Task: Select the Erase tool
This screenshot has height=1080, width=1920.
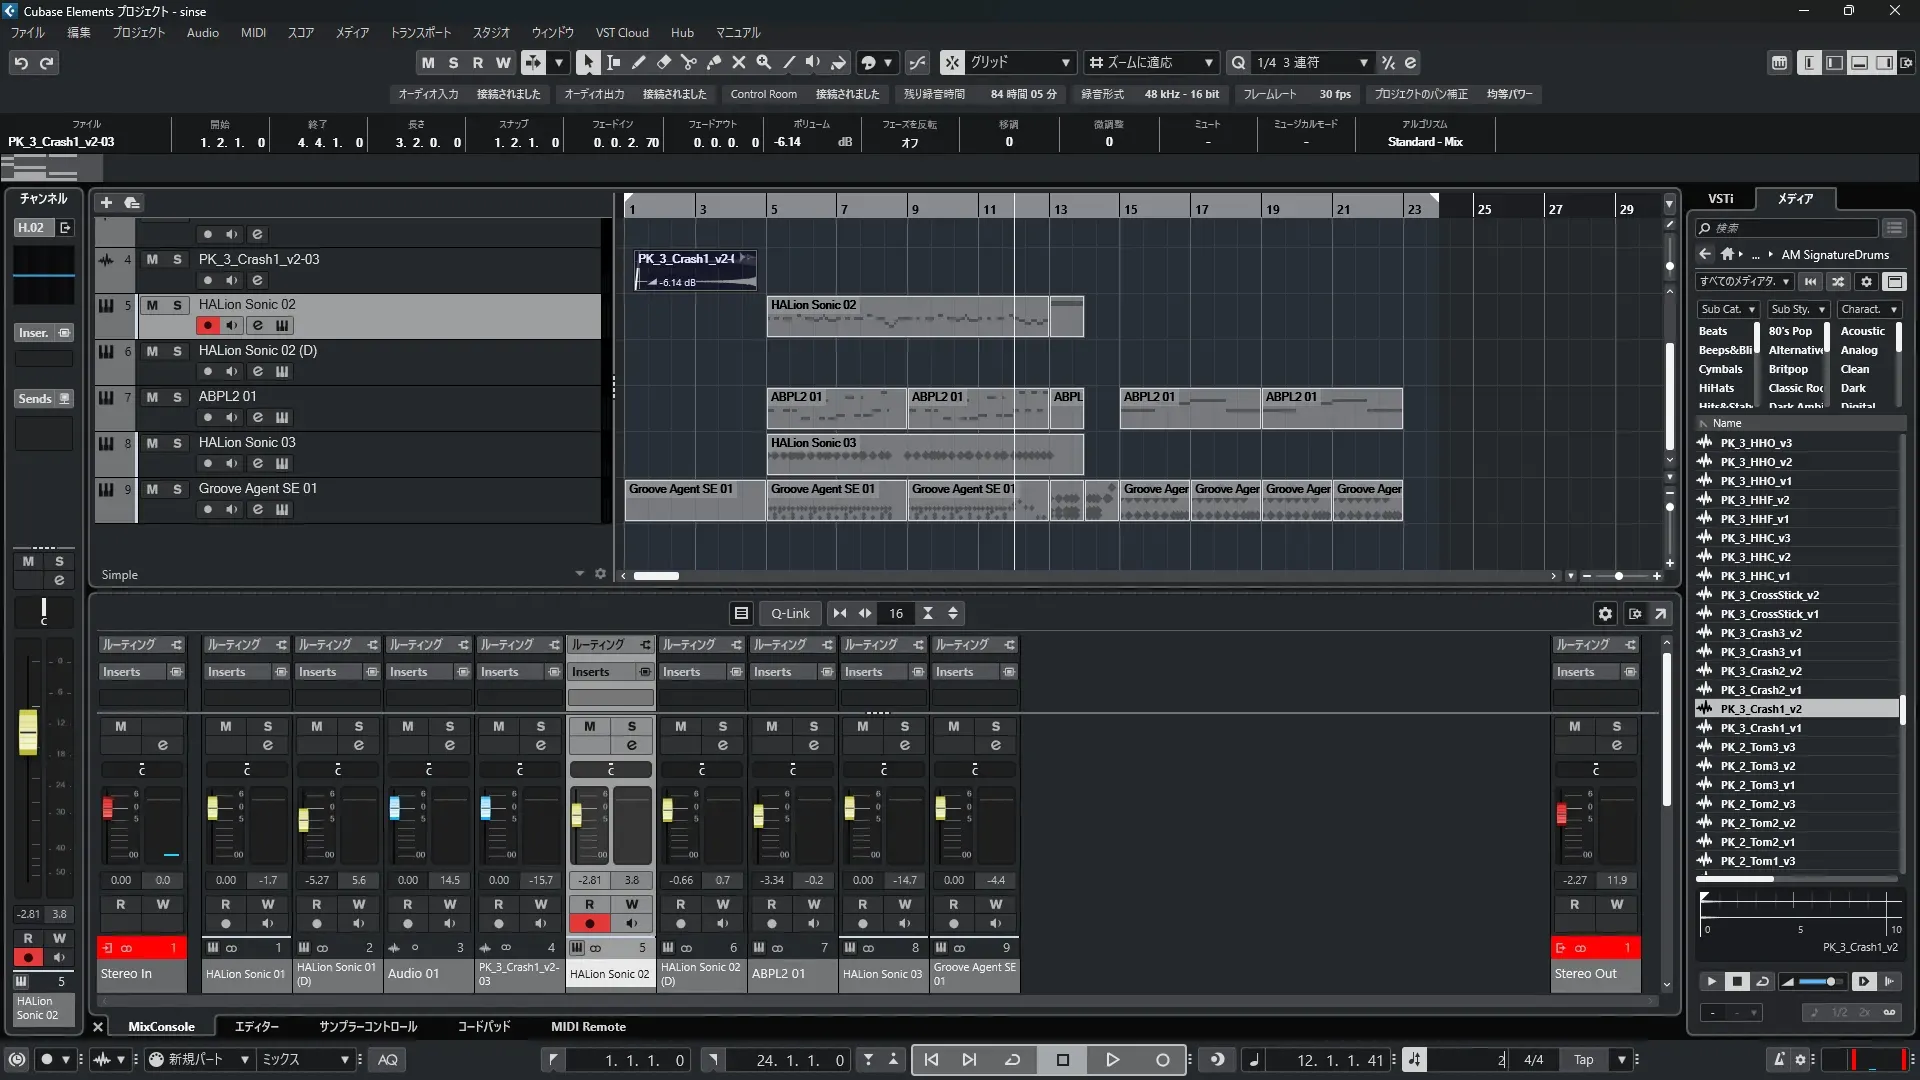Action: click(663, 62)
